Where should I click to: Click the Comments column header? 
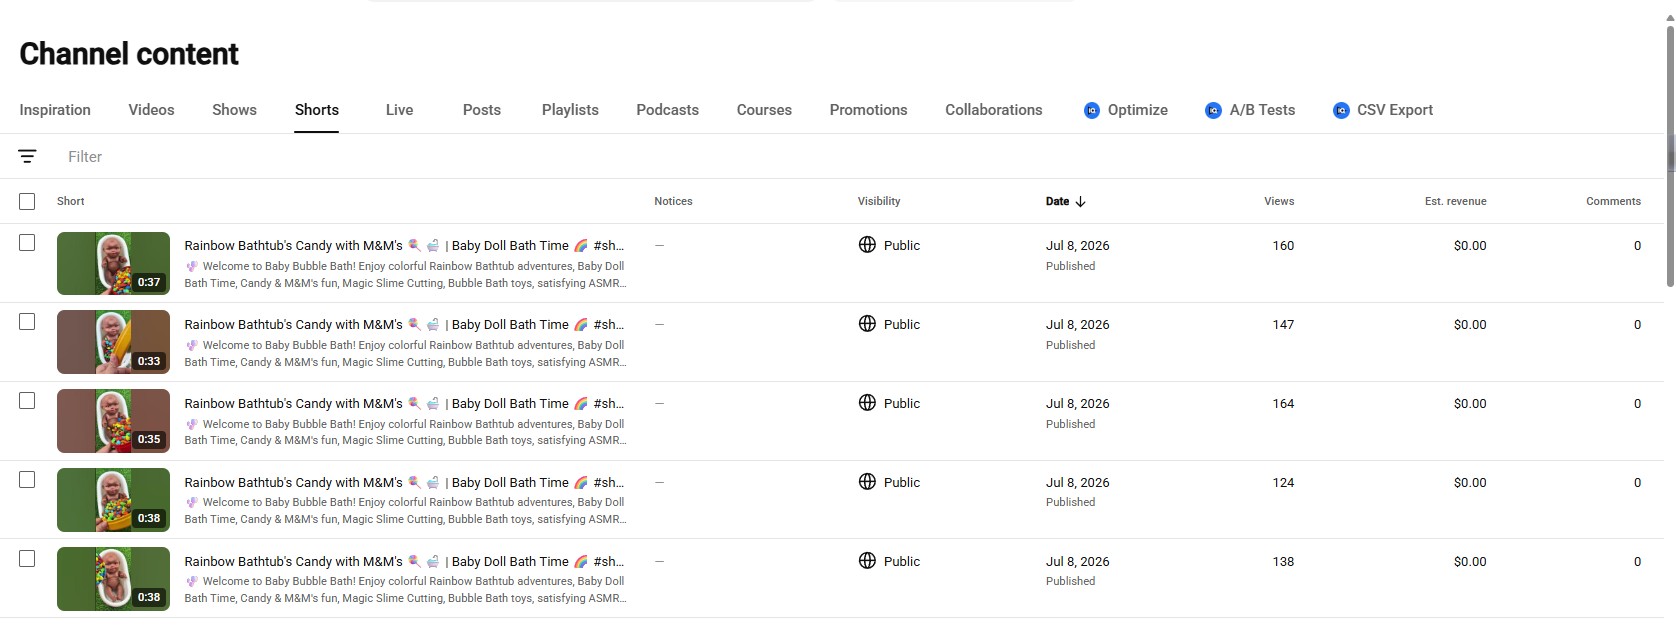pyautogui.click(x=1613, y=201)
